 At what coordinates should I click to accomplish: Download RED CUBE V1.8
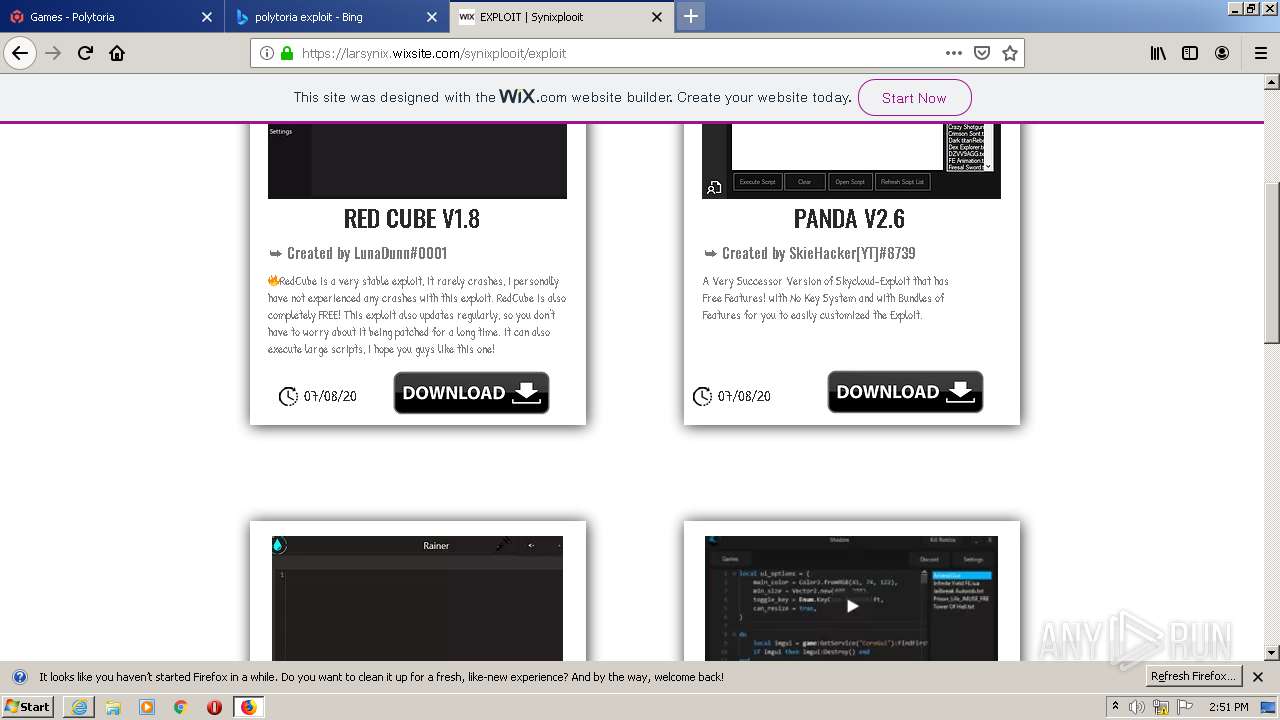pyautogui.click(x=471, y=393)
